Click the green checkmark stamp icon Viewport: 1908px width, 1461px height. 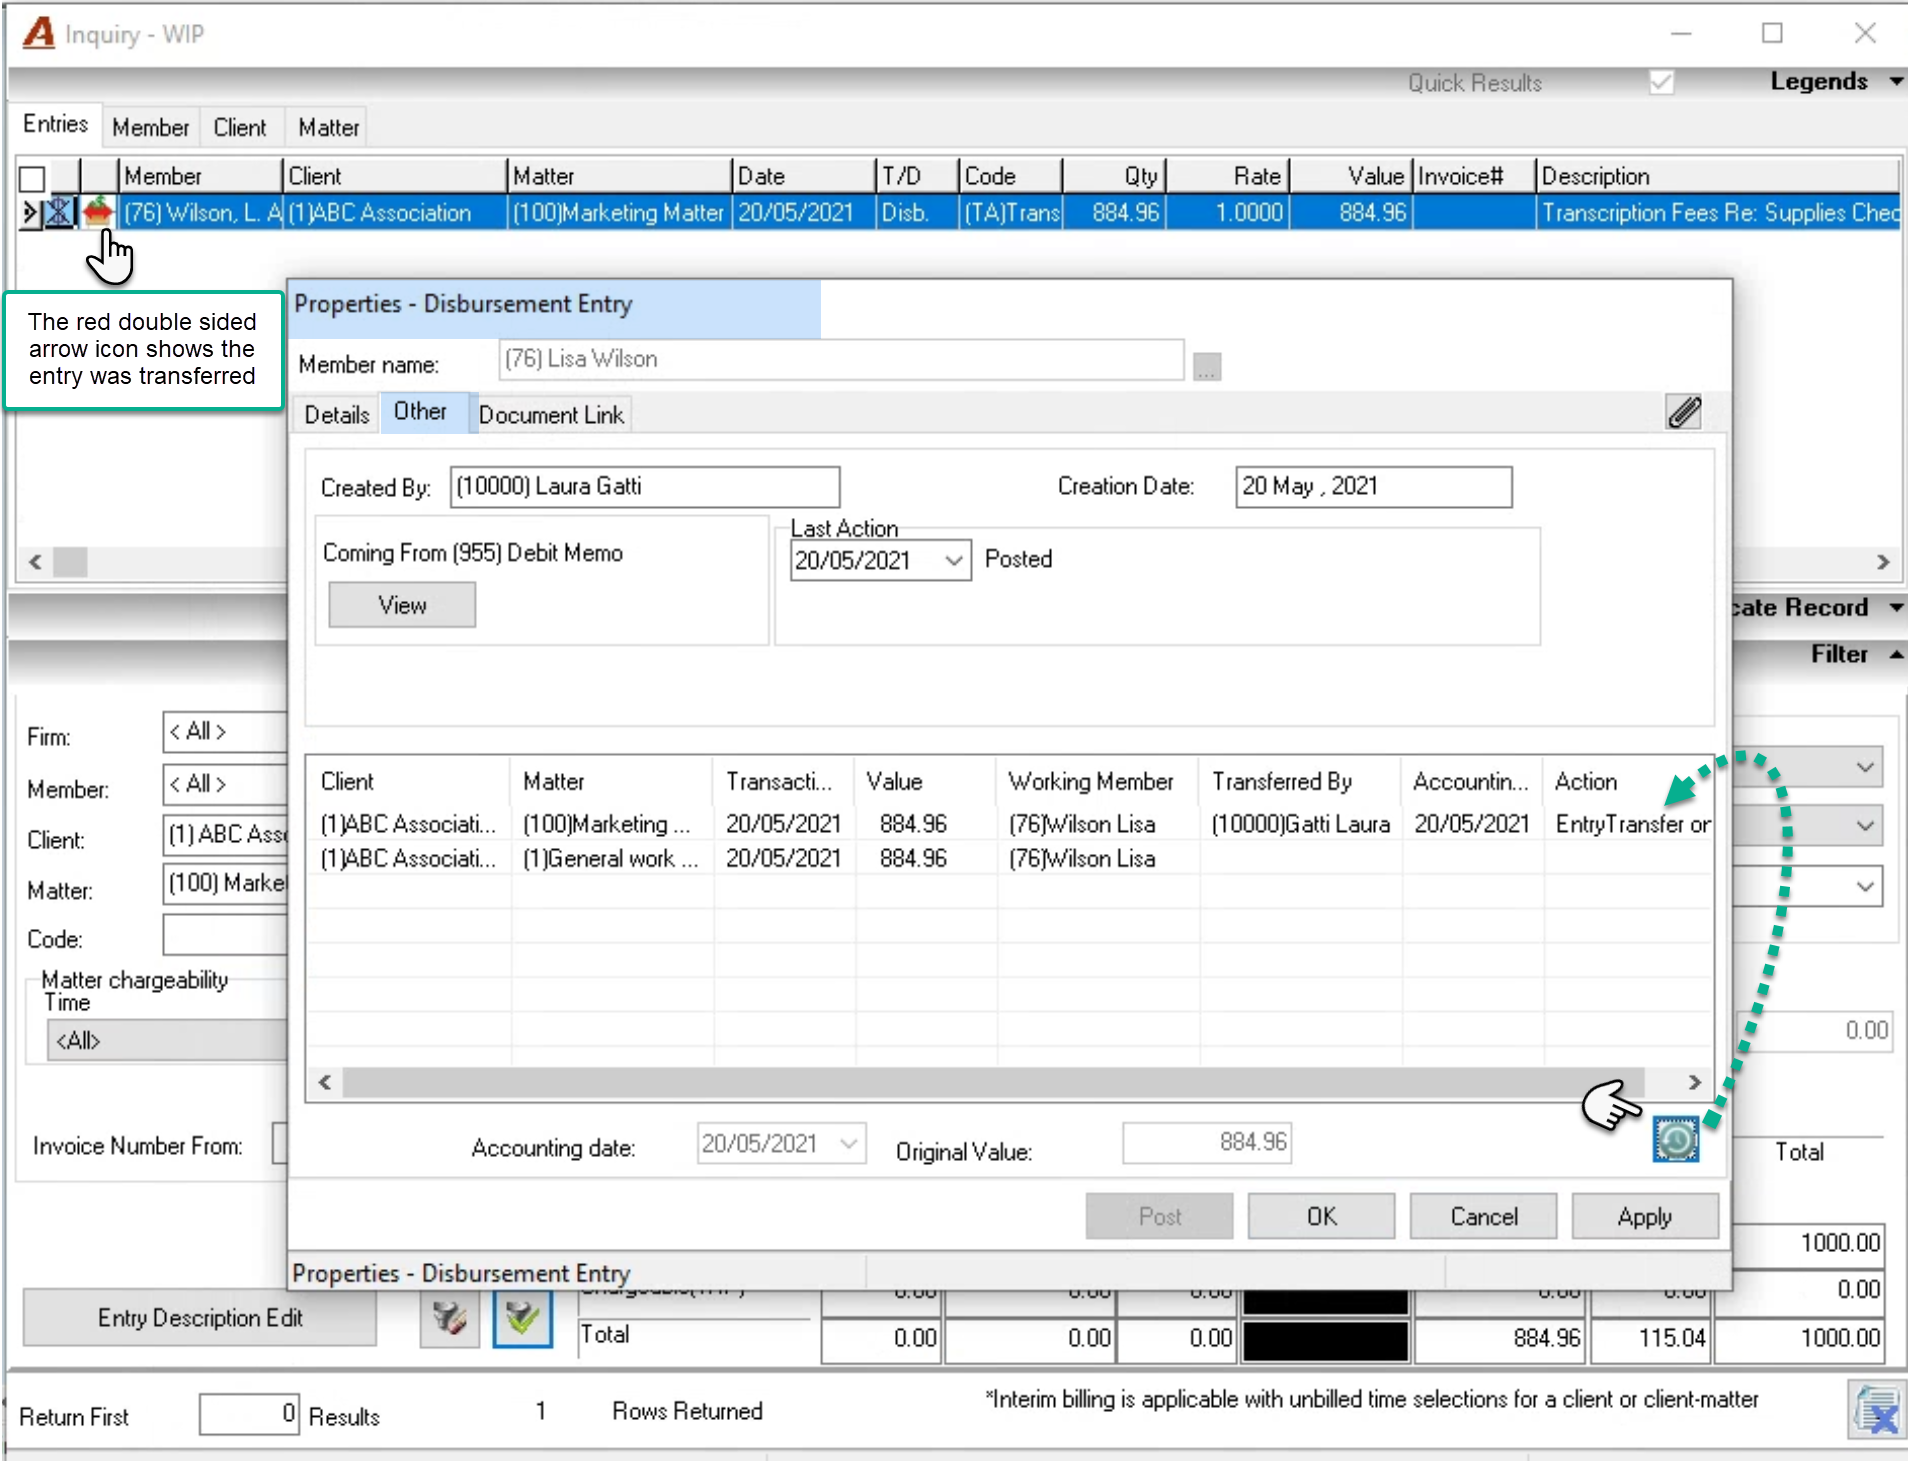[522, 1318]
